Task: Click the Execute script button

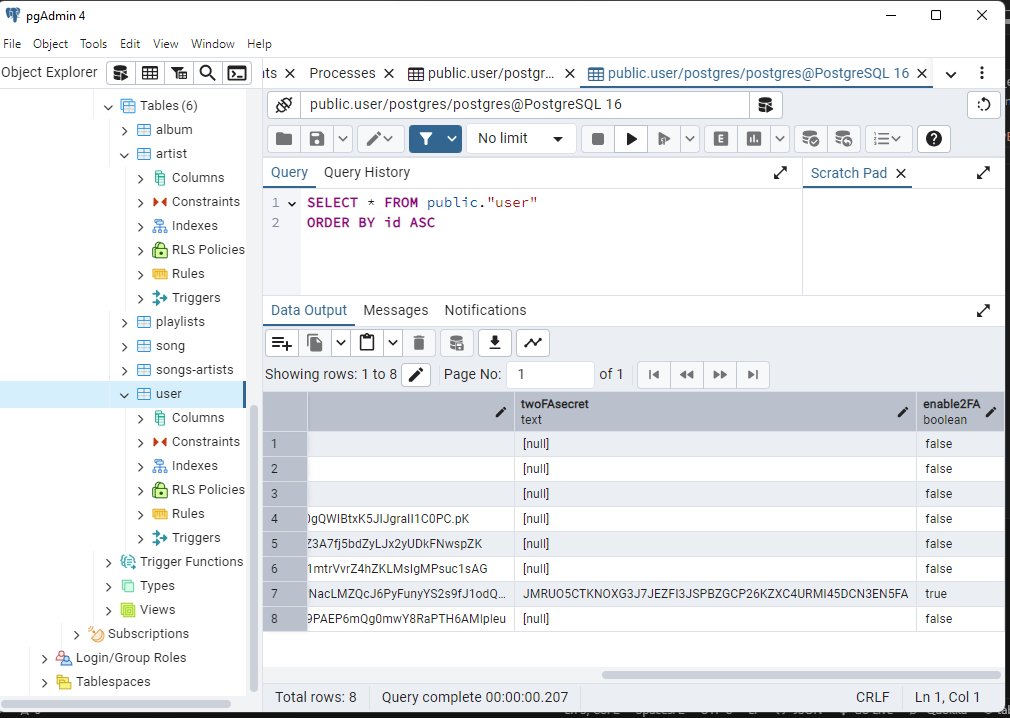Action: point(663,138)
